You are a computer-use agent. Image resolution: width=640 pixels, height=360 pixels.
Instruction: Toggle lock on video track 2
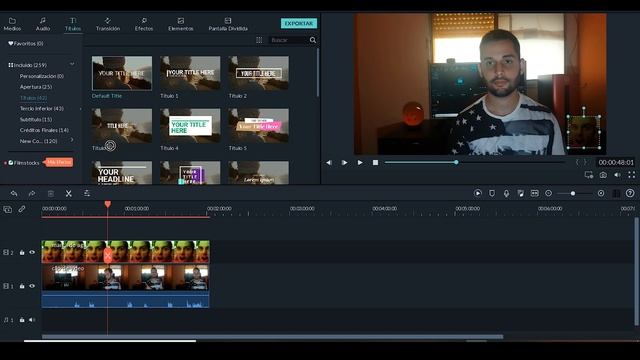[x=22, y=253]
